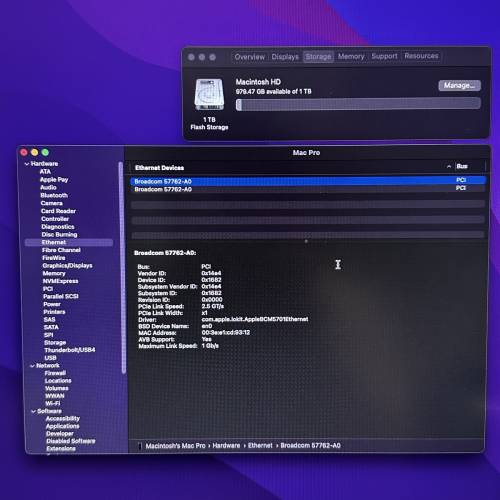Click the driver name com.apple.iokit.AppleBCM5701Ethernet
The image size is (500, 500).
(255, 319)
